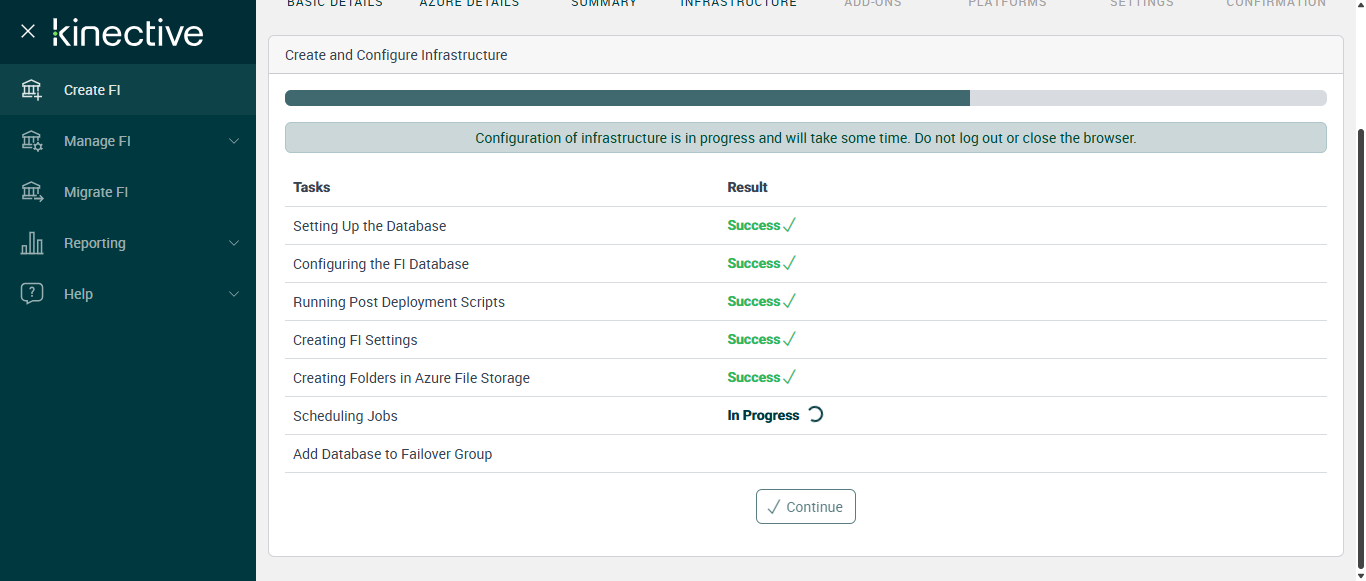Image resolution: width=1366 pixels, height=581 pixels.
Task: Click the Kinective logo
Action: (x=128, y=33)
